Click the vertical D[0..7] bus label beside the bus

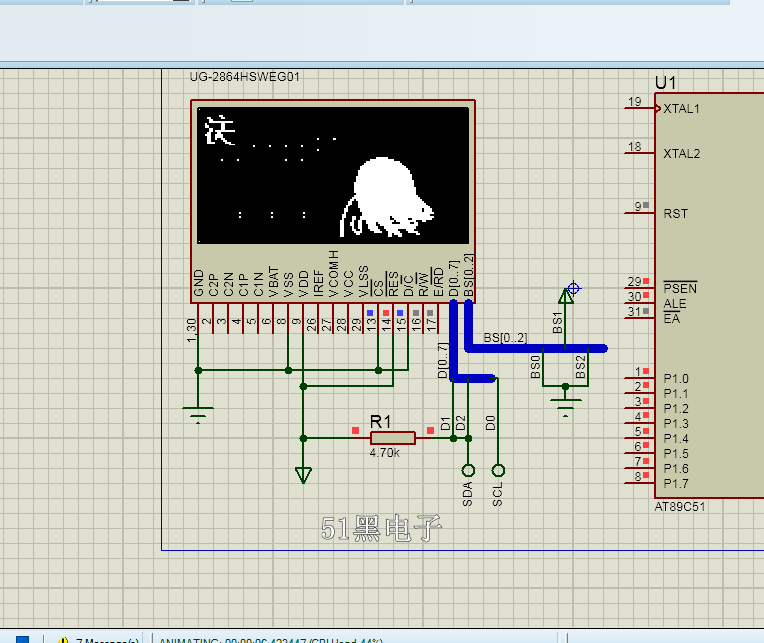(442, 360)
